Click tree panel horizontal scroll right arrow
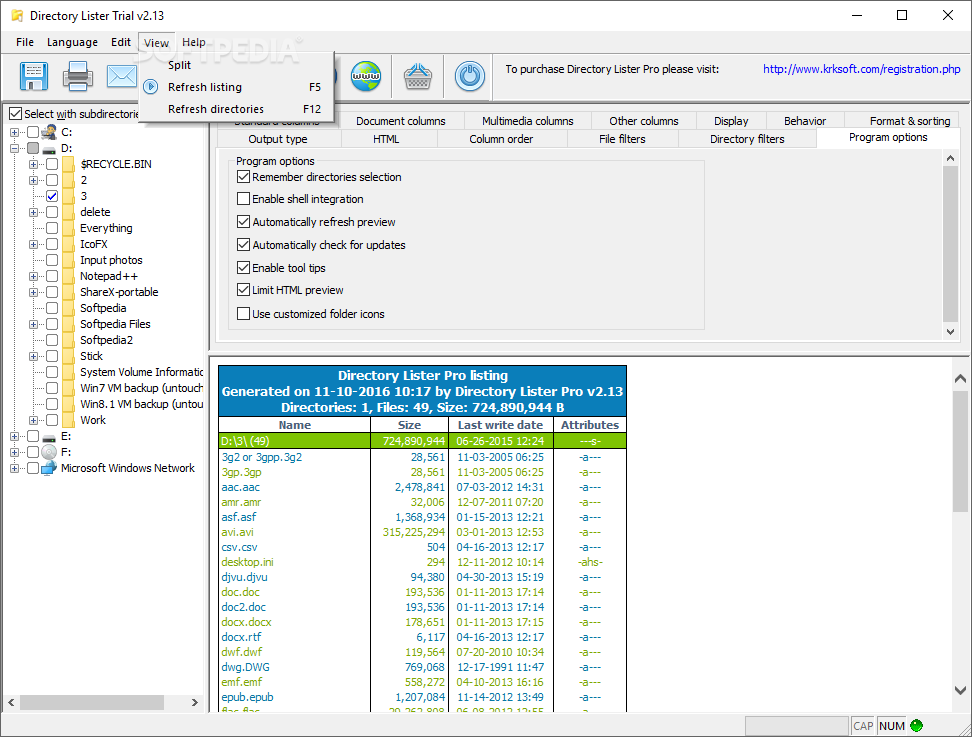Viewport: 972px width, 737px height. pos(195,702)
